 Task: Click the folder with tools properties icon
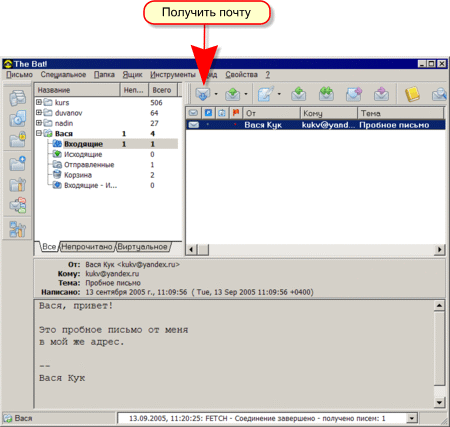(18, 184)
